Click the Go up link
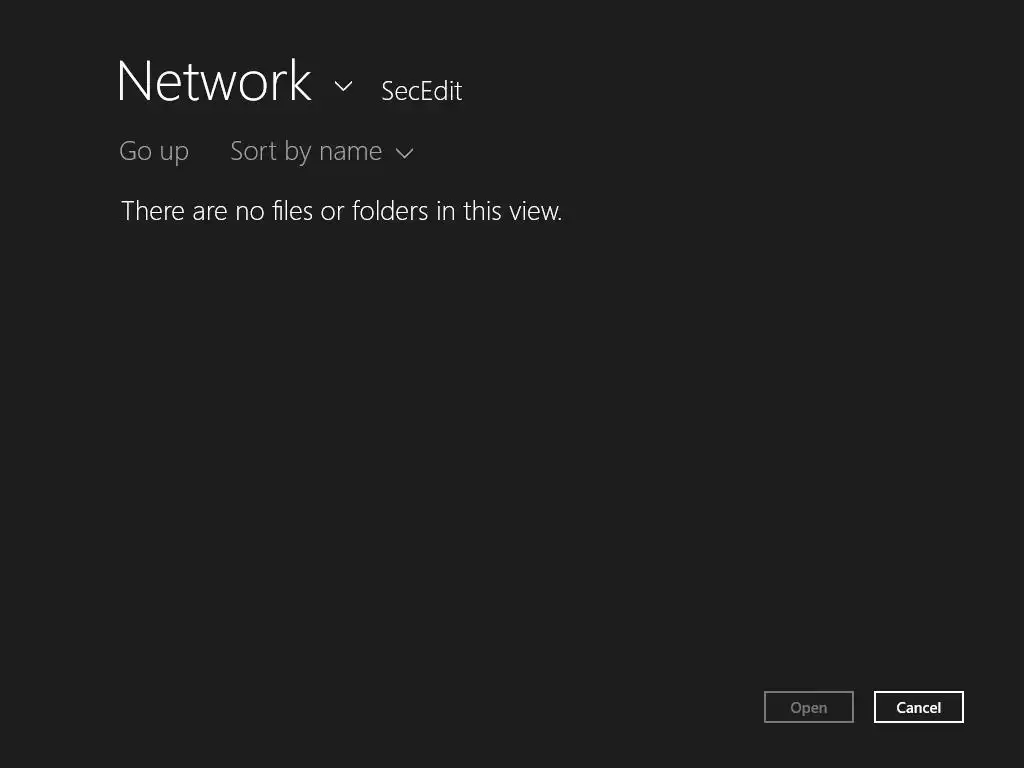The height and width of the screenshot is (768, 1024). pyautogui.click(x=154, y=152)
